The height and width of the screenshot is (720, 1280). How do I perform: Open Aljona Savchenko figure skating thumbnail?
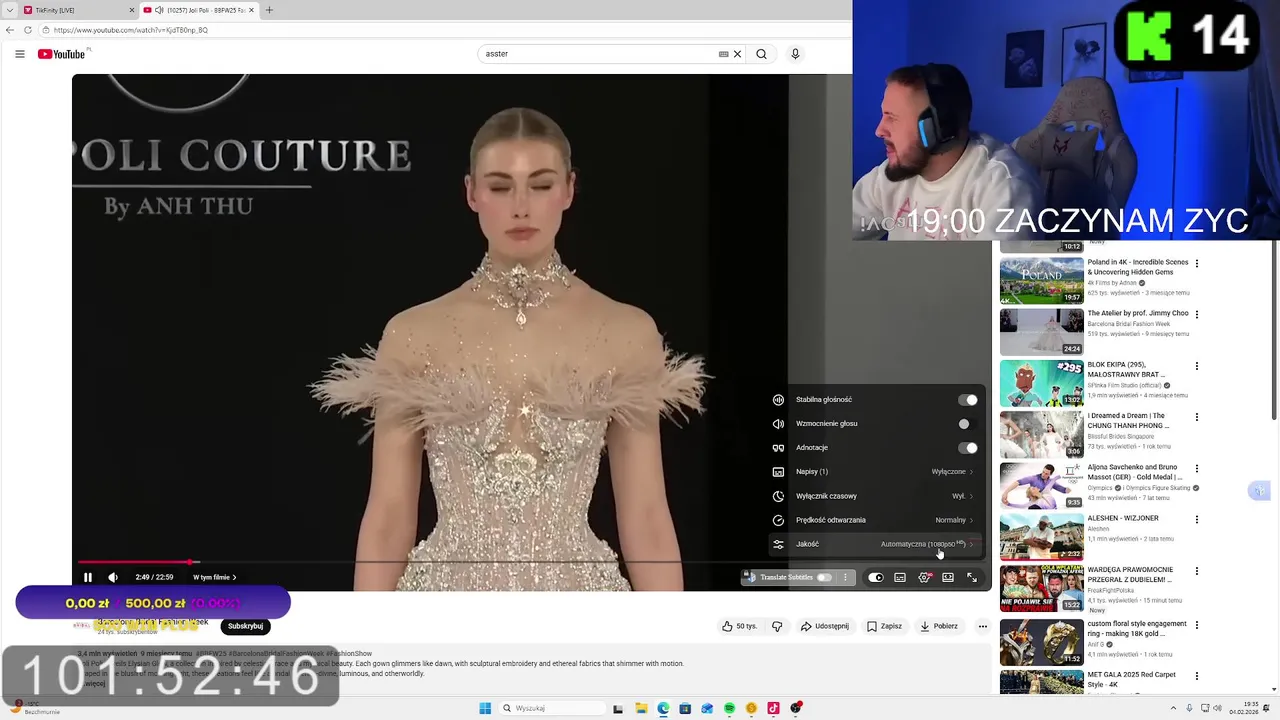1041,485
